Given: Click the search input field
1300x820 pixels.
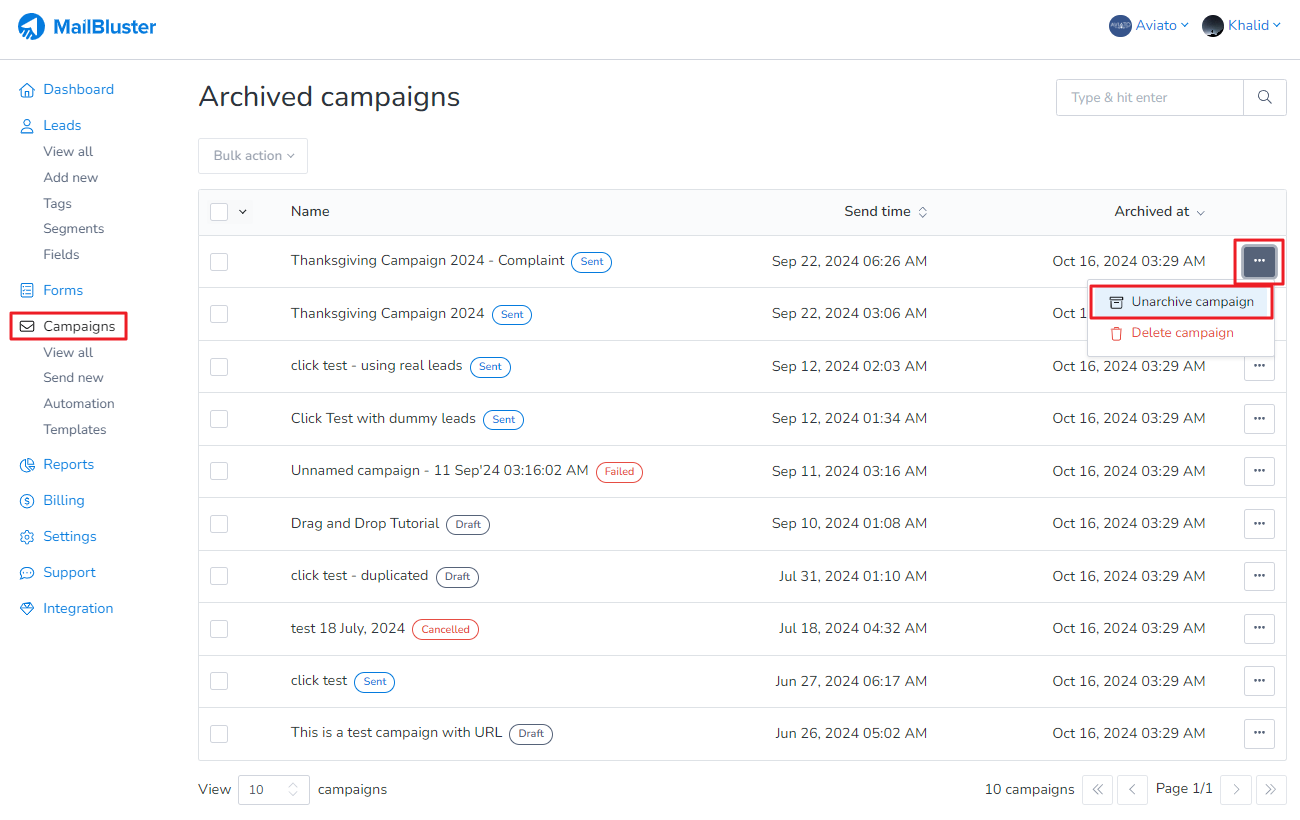Looking at the screenshot, I should click(x=1149, y=98).
